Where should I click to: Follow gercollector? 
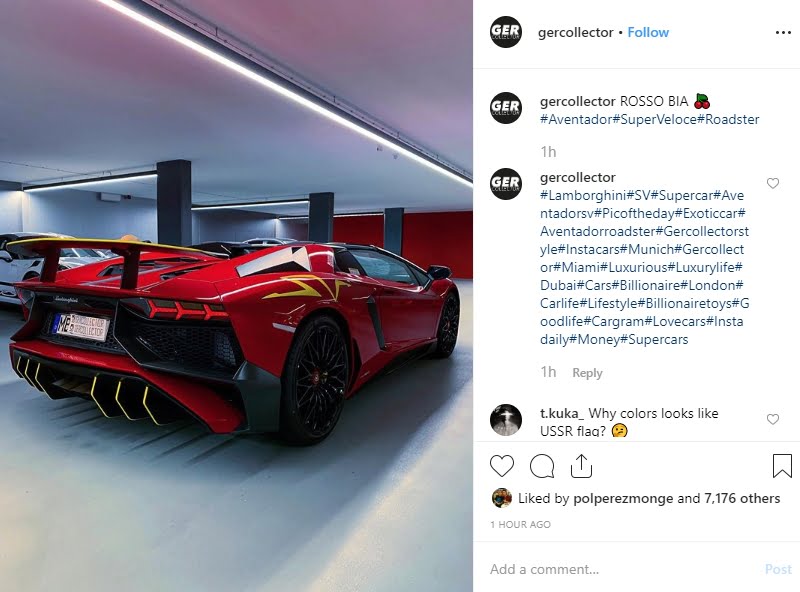tap(648, 32)
